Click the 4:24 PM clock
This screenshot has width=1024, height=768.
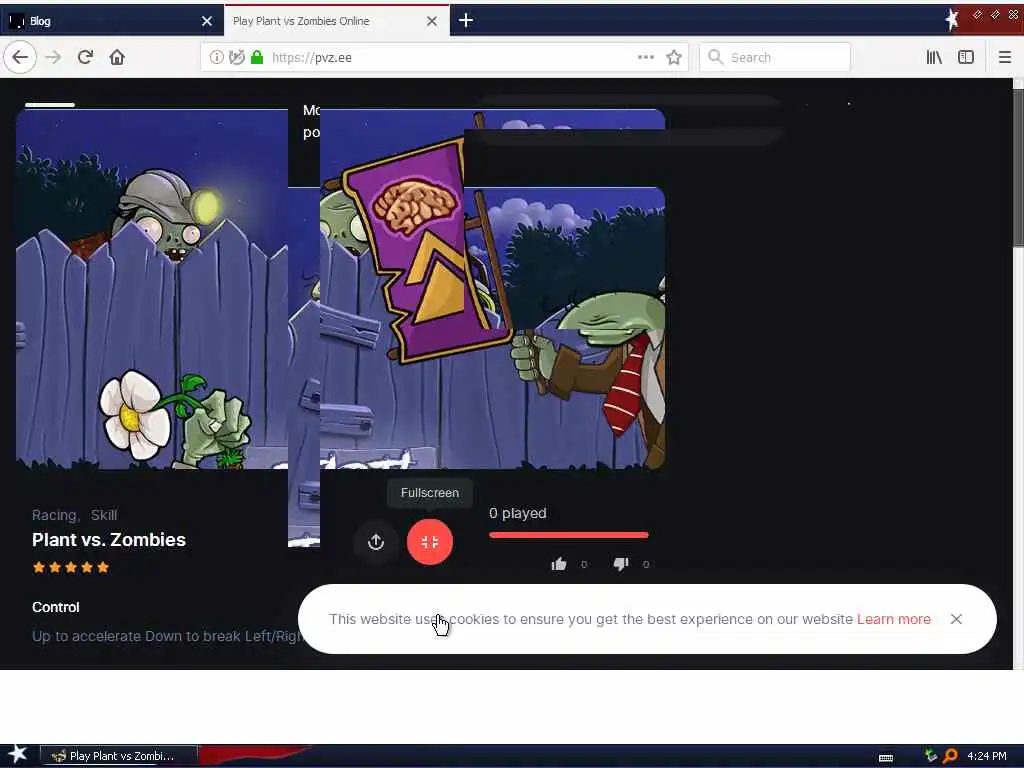(987, 756)
